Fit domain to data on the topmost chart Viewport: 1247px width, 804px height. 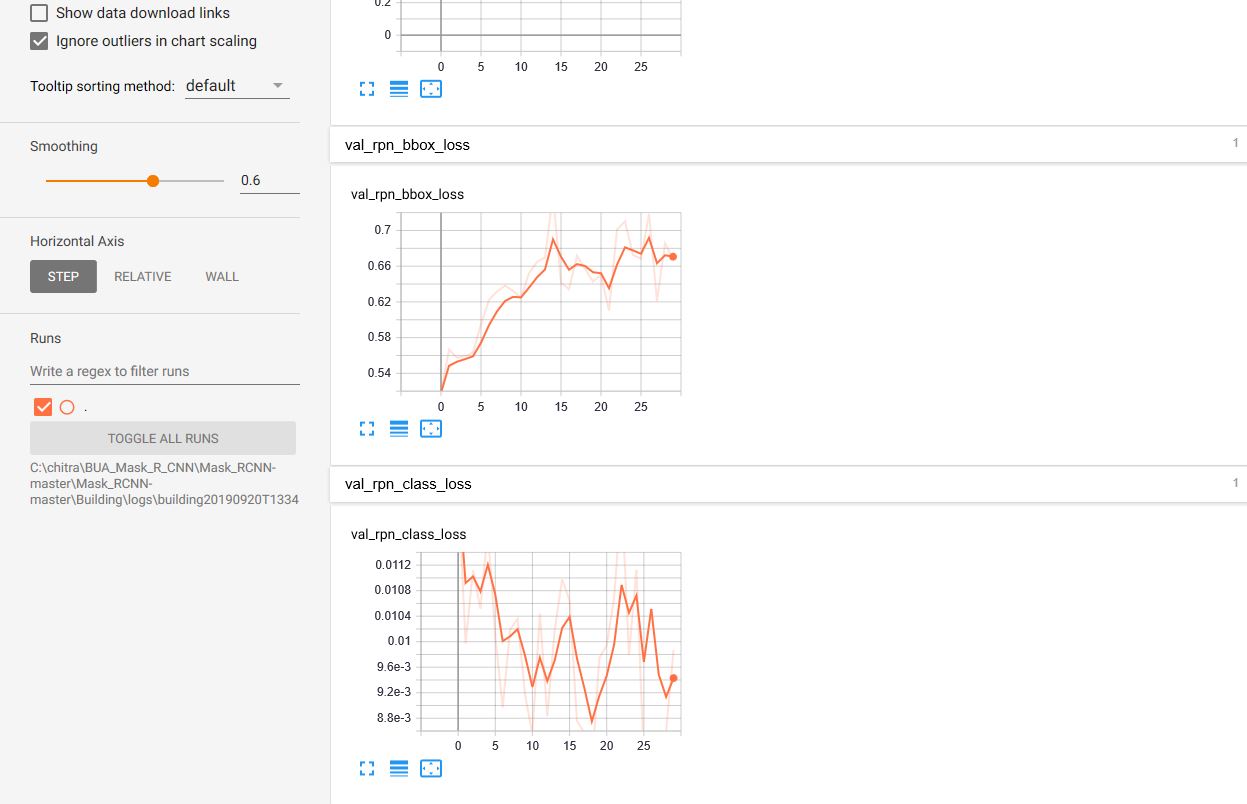point(431,89)
